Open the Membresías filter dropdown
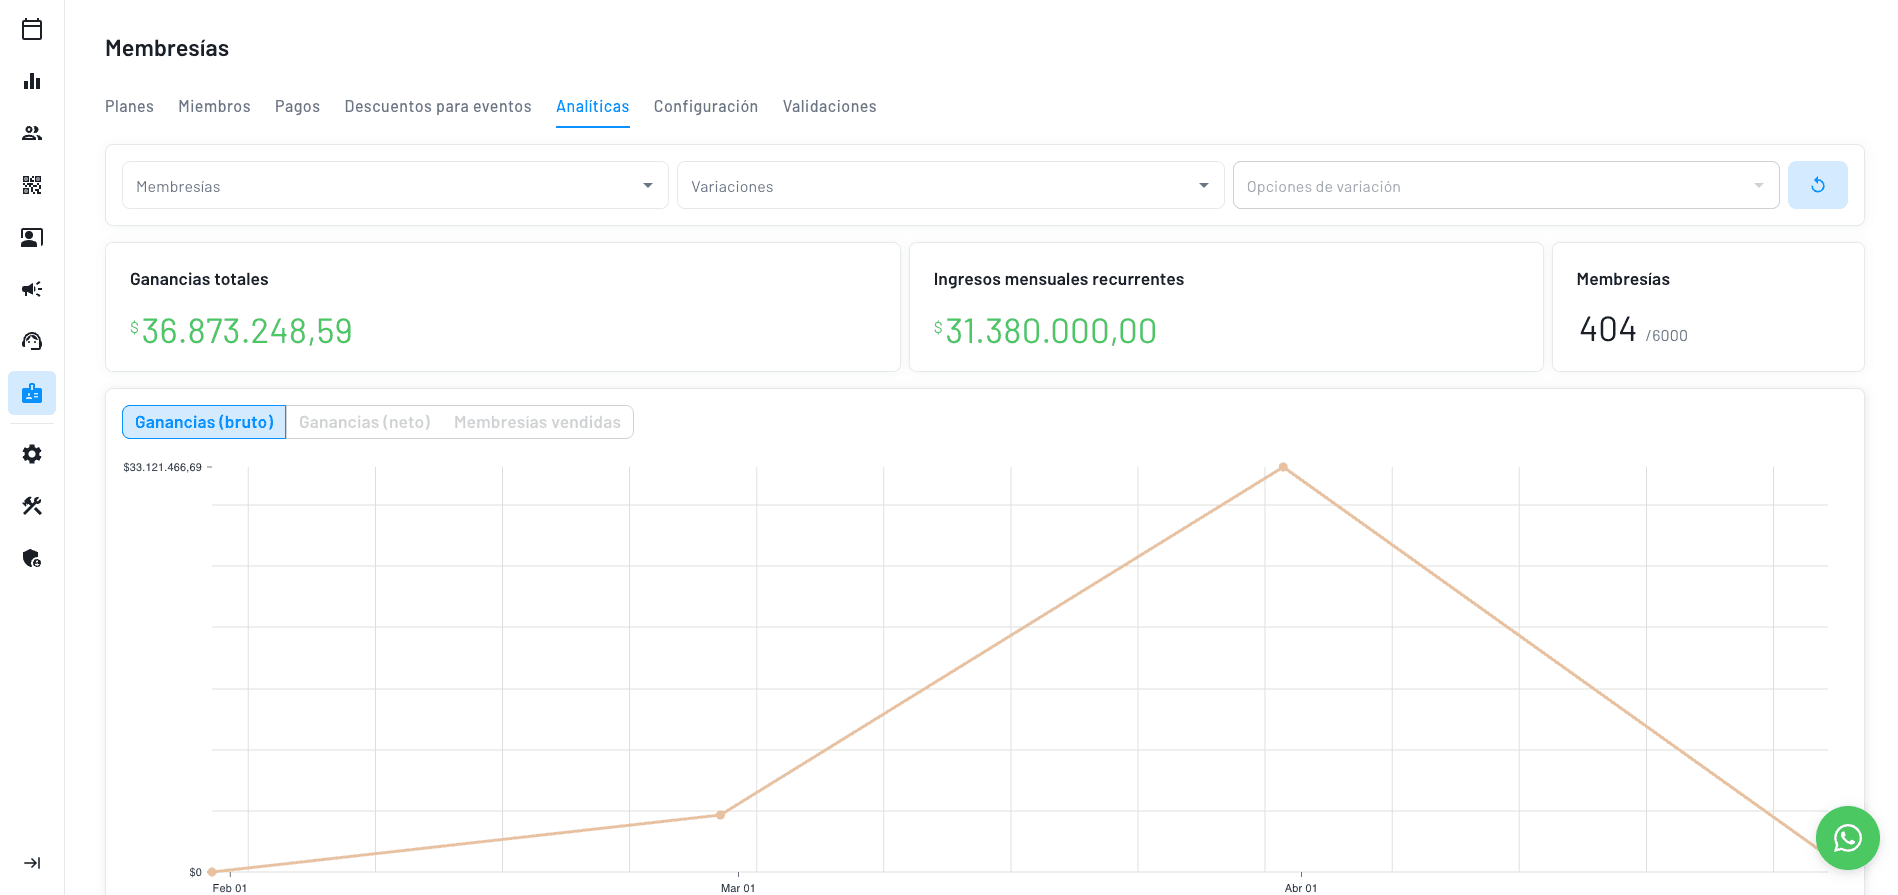1898x895 pixels. click(x=395, y=185)
